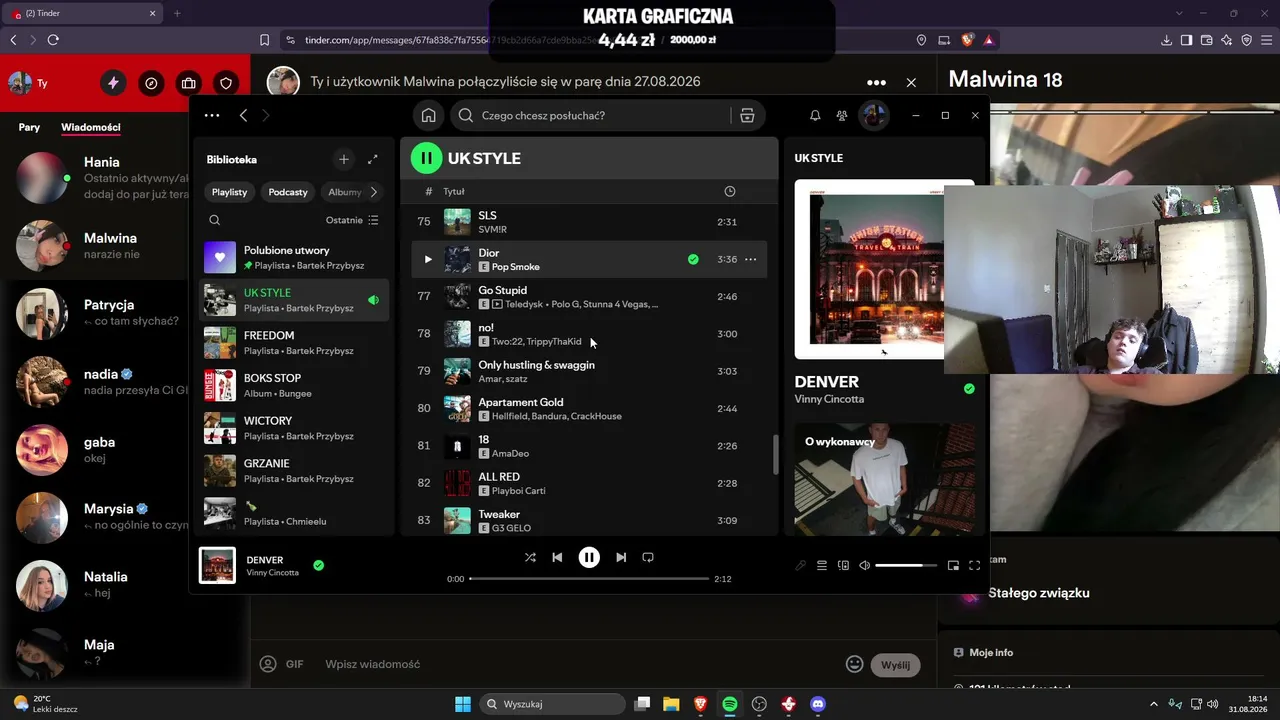
Task: Open Browse icon in Spotify search bar
Action: coord(747,115)
